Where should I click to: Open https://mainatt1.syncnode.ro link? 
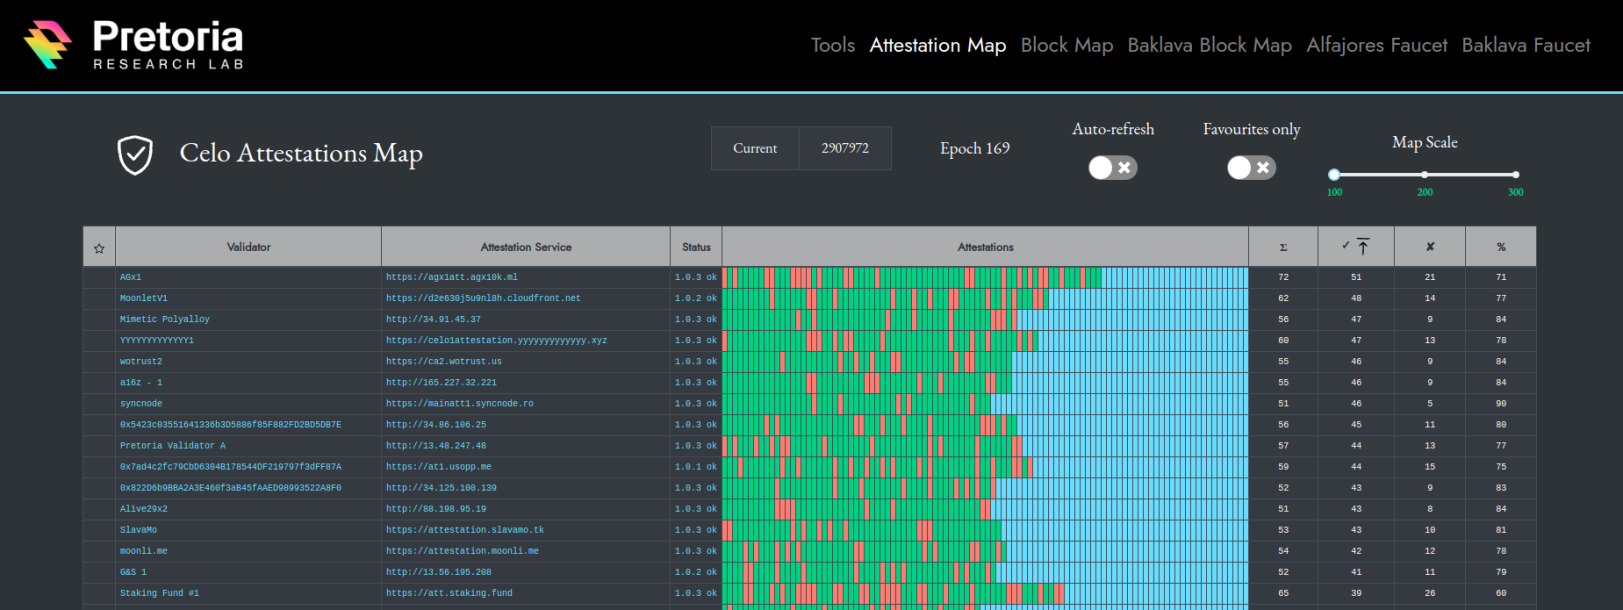460,403
